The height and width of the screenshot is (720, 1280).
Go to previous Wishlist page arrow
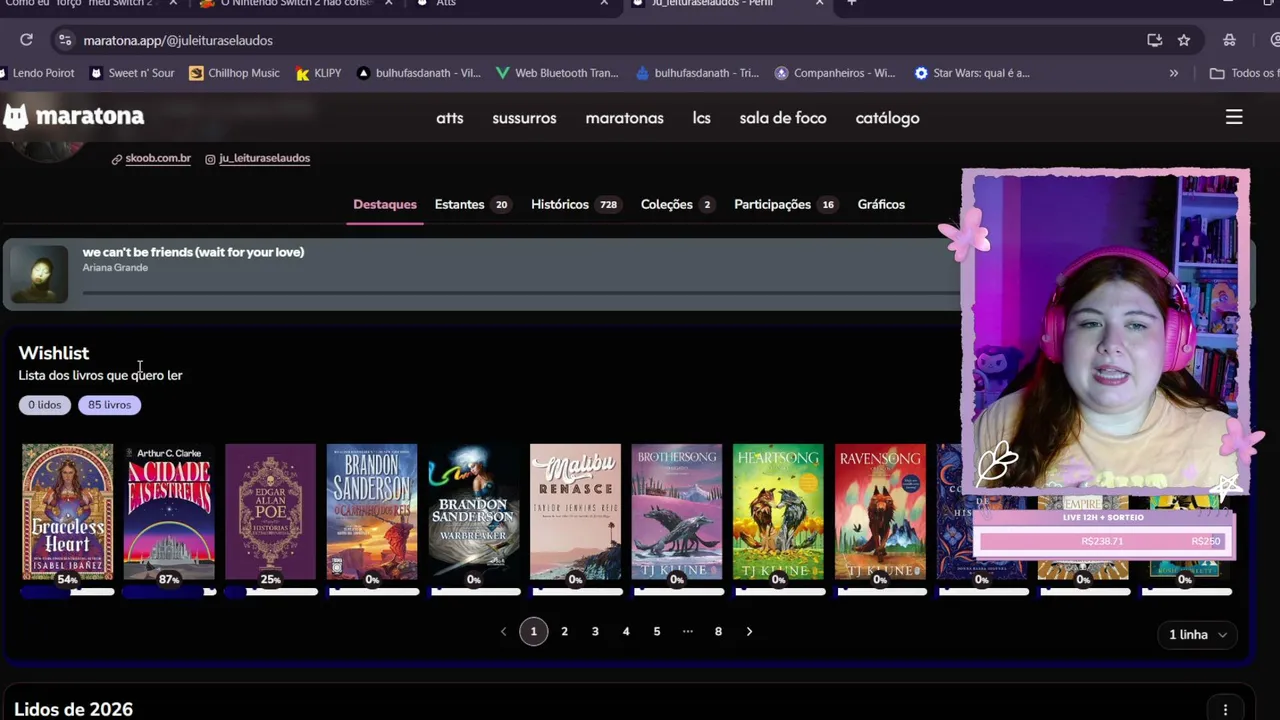pyautogui.click(x=503, y=632)
